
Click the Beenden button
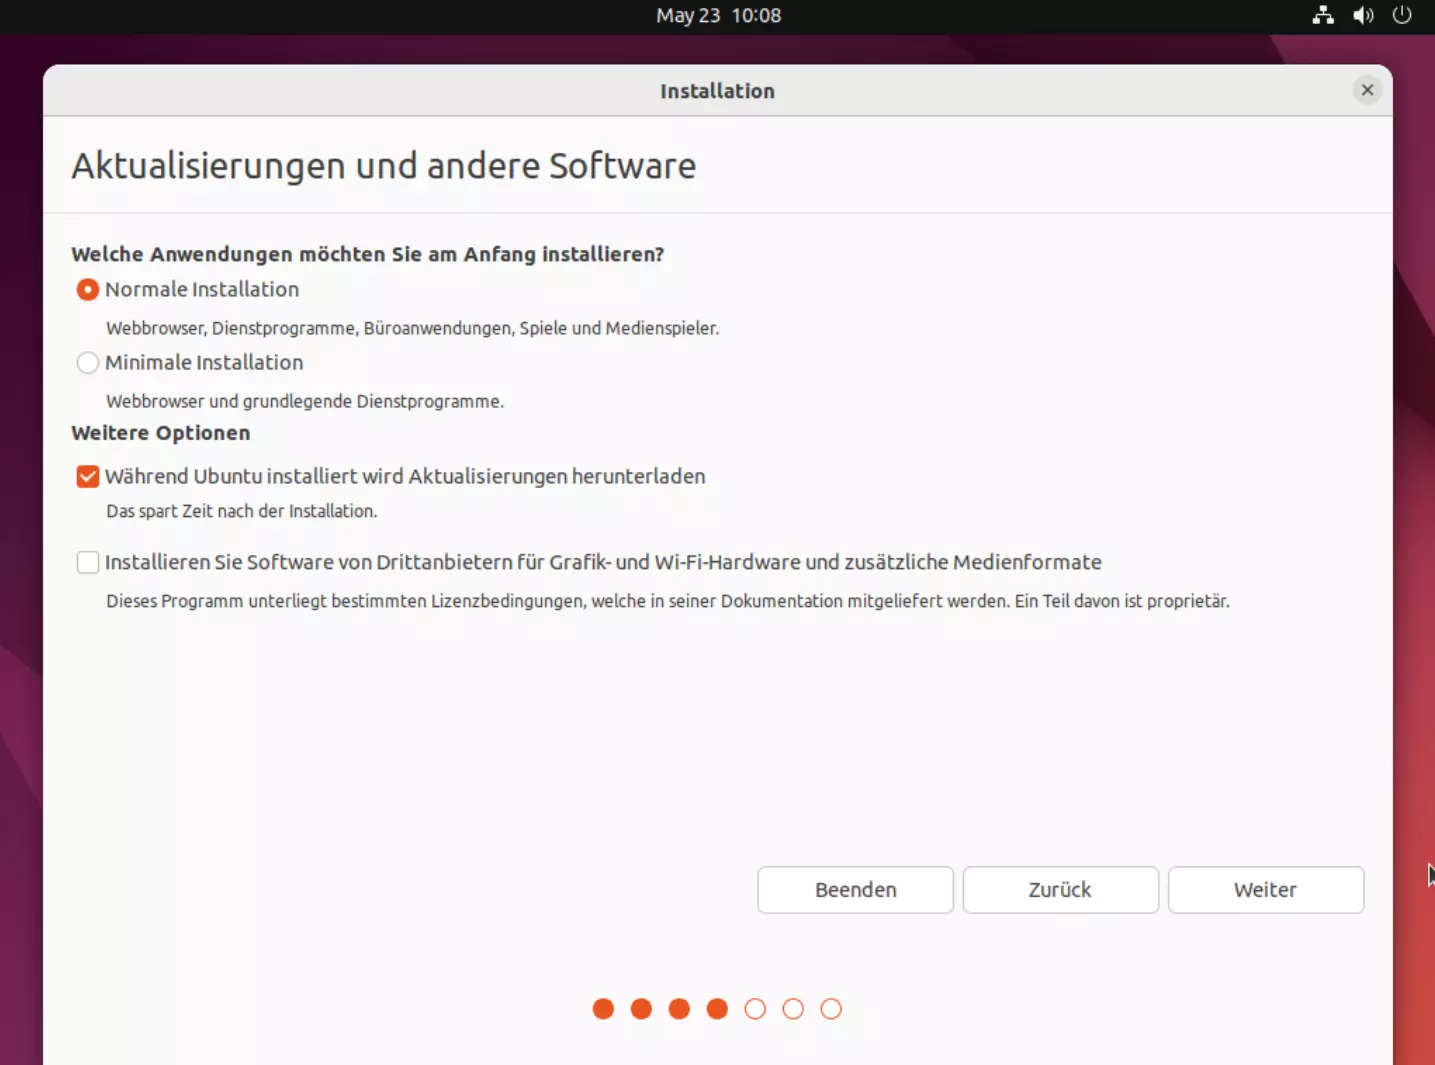tap(855, 890)
